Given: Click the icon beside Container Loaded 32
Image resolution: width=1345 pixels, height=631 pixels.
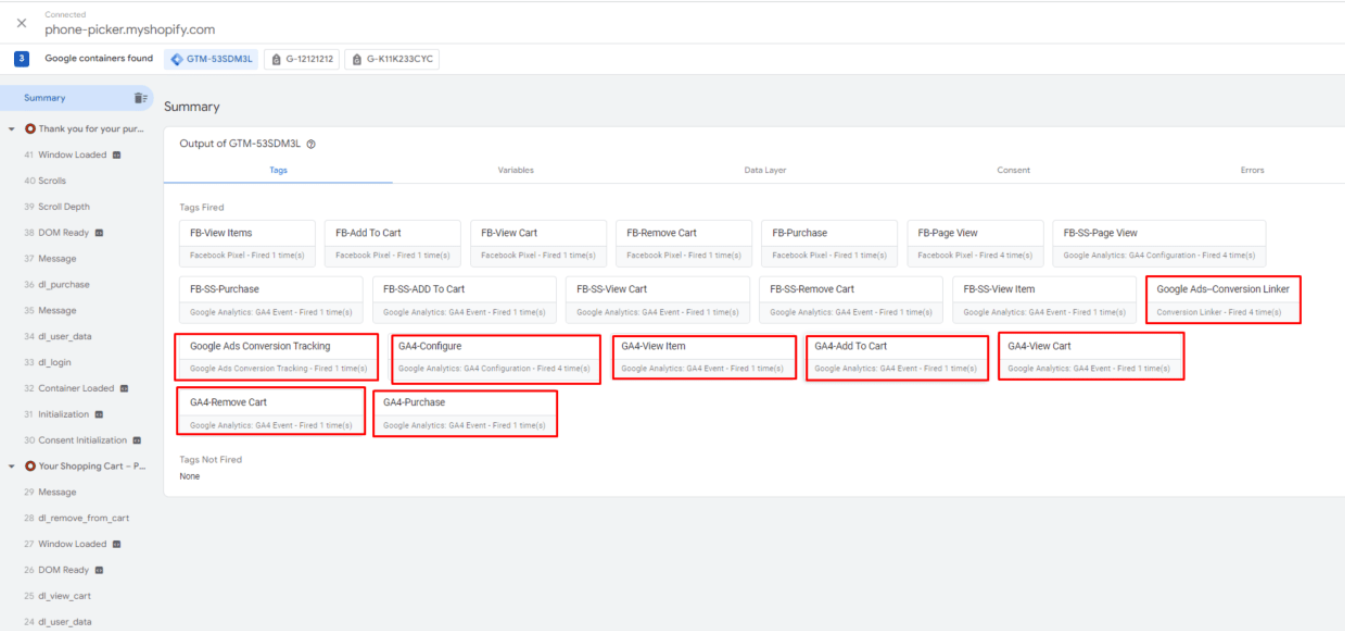Looking at the screenshot, I should pyautogui.click(x=124, y=388).
